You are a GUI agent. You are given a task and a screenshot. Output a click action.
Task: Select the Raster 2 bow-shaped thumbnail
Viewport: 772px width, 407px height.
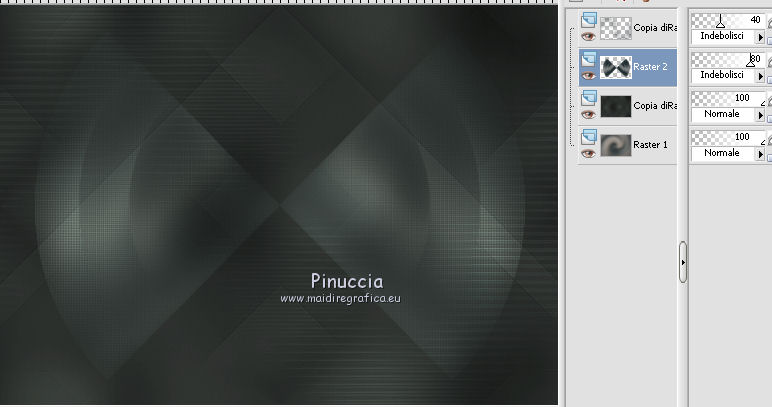pyautogui.click(x=615, y=67)
